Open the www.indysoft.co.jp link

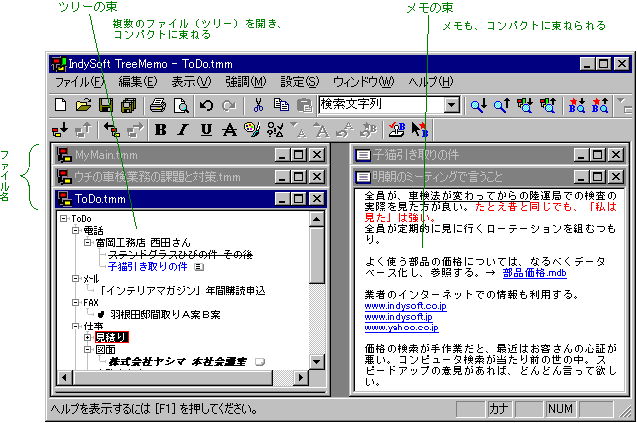[405, 306]
